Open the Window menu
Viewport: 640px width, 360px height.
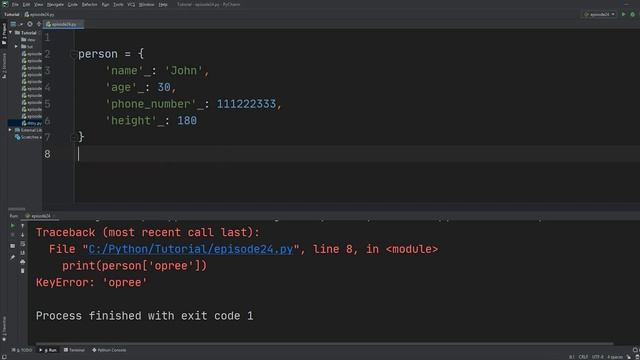click(146, 4)
